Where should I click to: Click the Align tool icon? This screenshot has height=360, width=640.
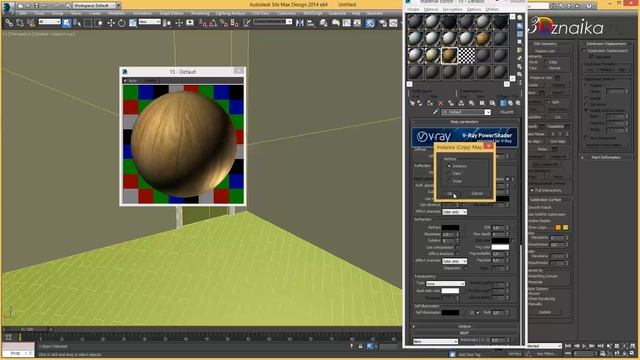click(x=311, y=23)
